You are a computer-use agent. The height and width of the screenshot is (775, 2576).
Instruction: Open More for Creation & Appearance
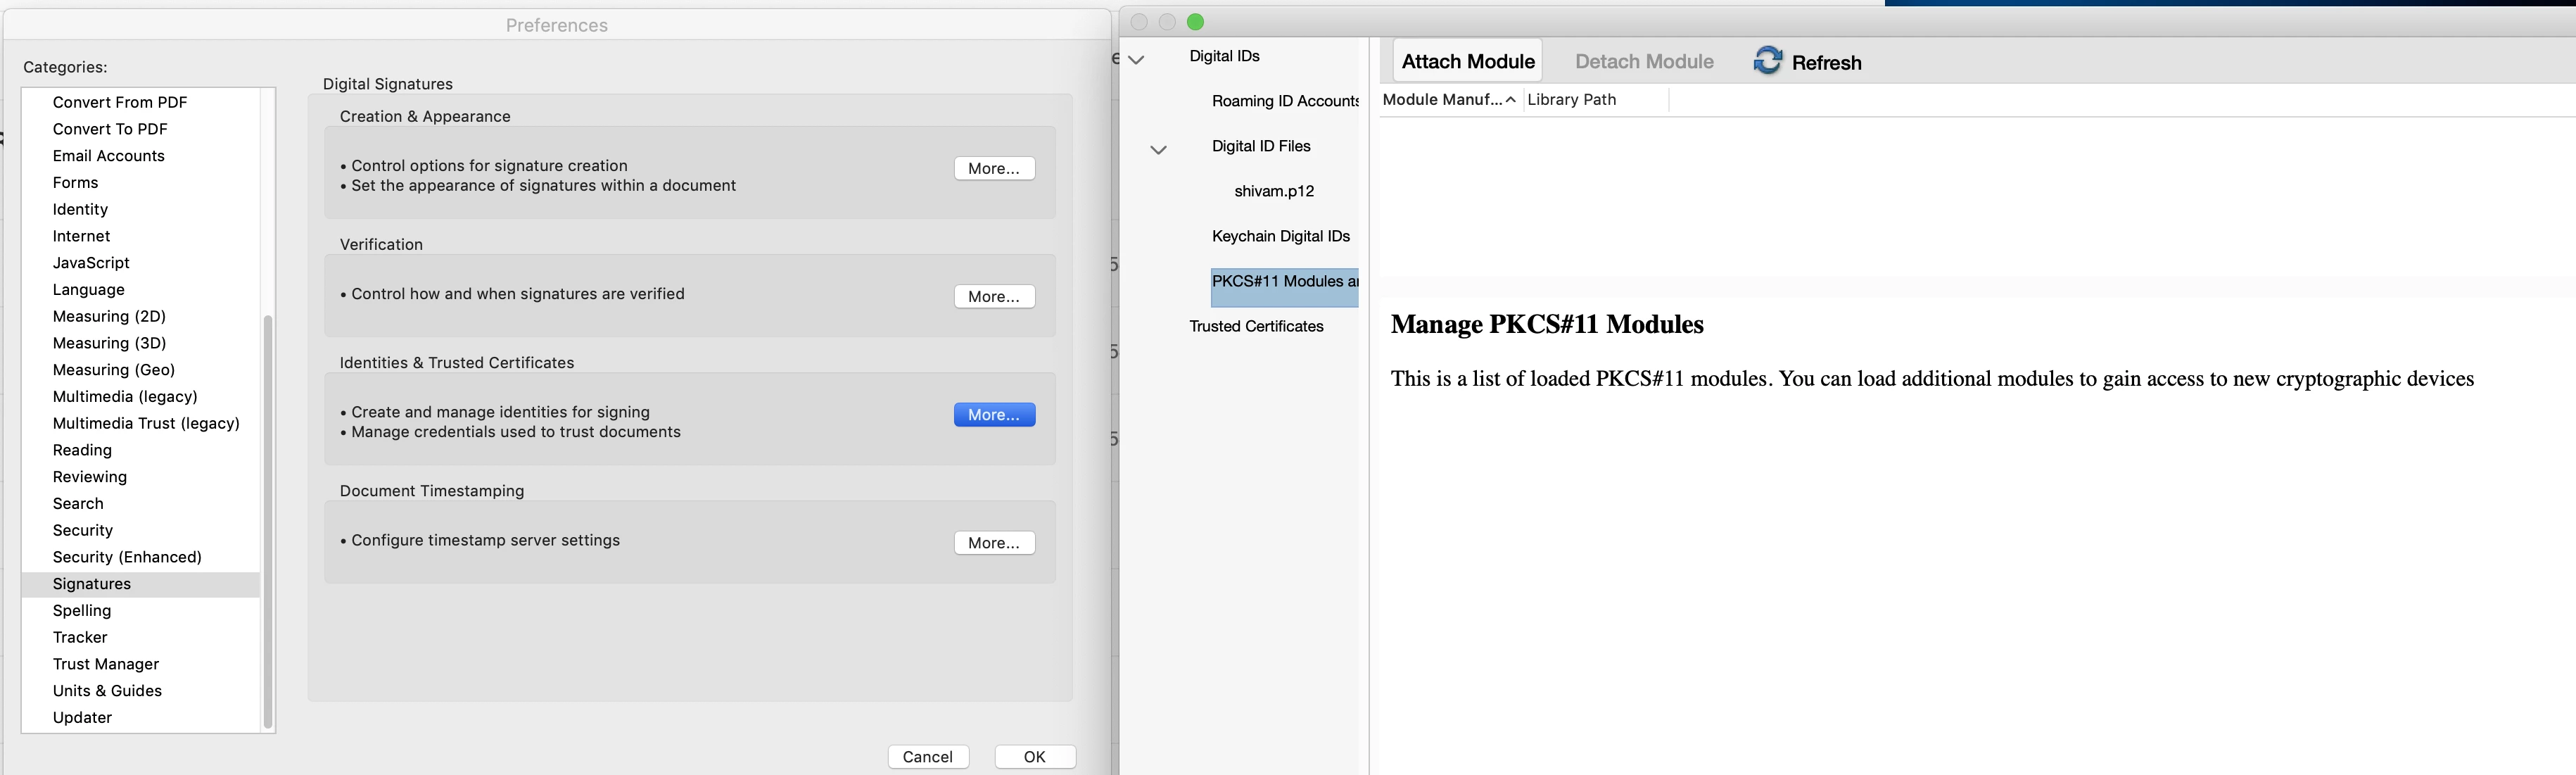coord(993,168)
